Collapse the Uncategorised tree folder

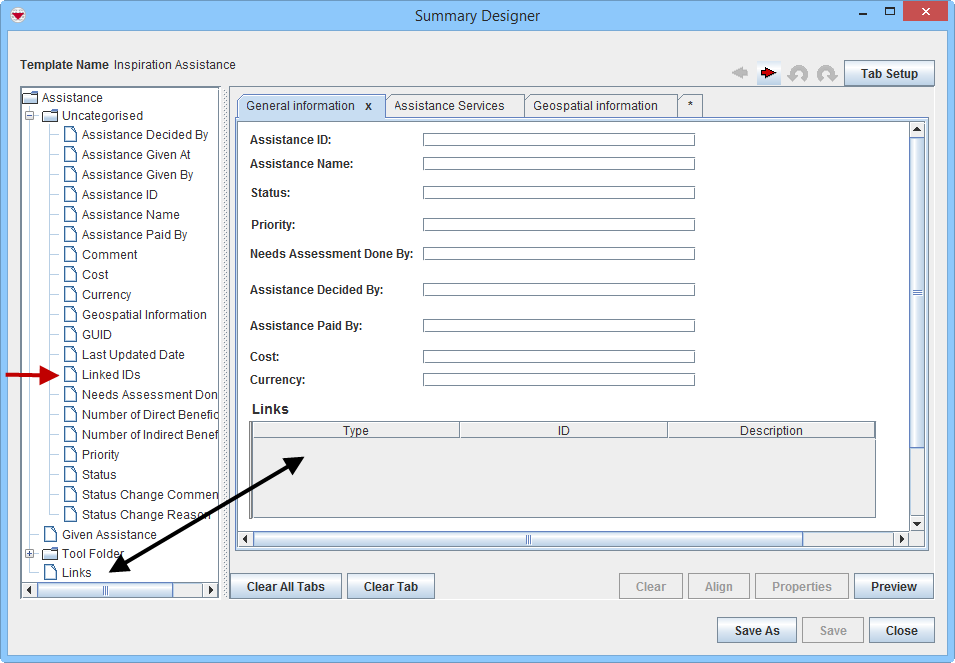tap(30, 116)
